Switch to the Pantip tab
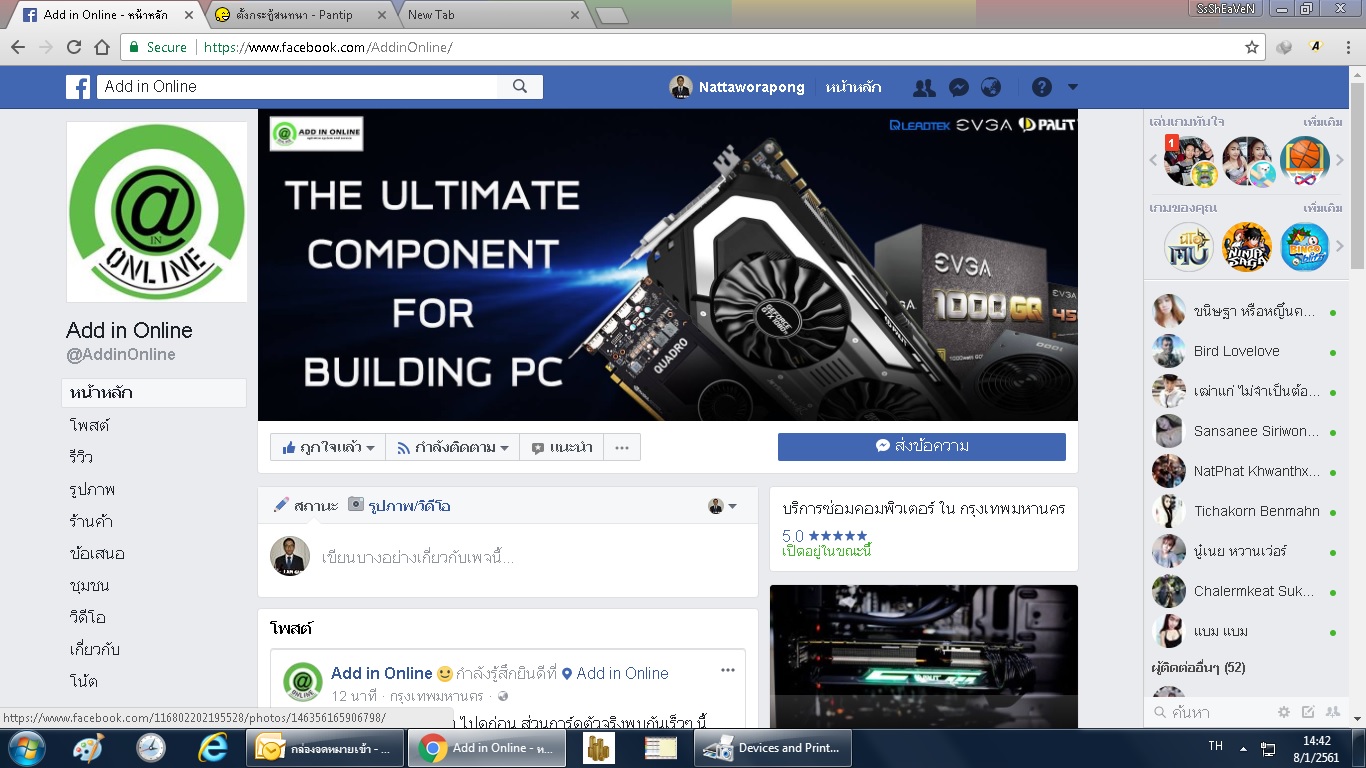The width and height of the screenshot is (1366, 768). (300, 15)
